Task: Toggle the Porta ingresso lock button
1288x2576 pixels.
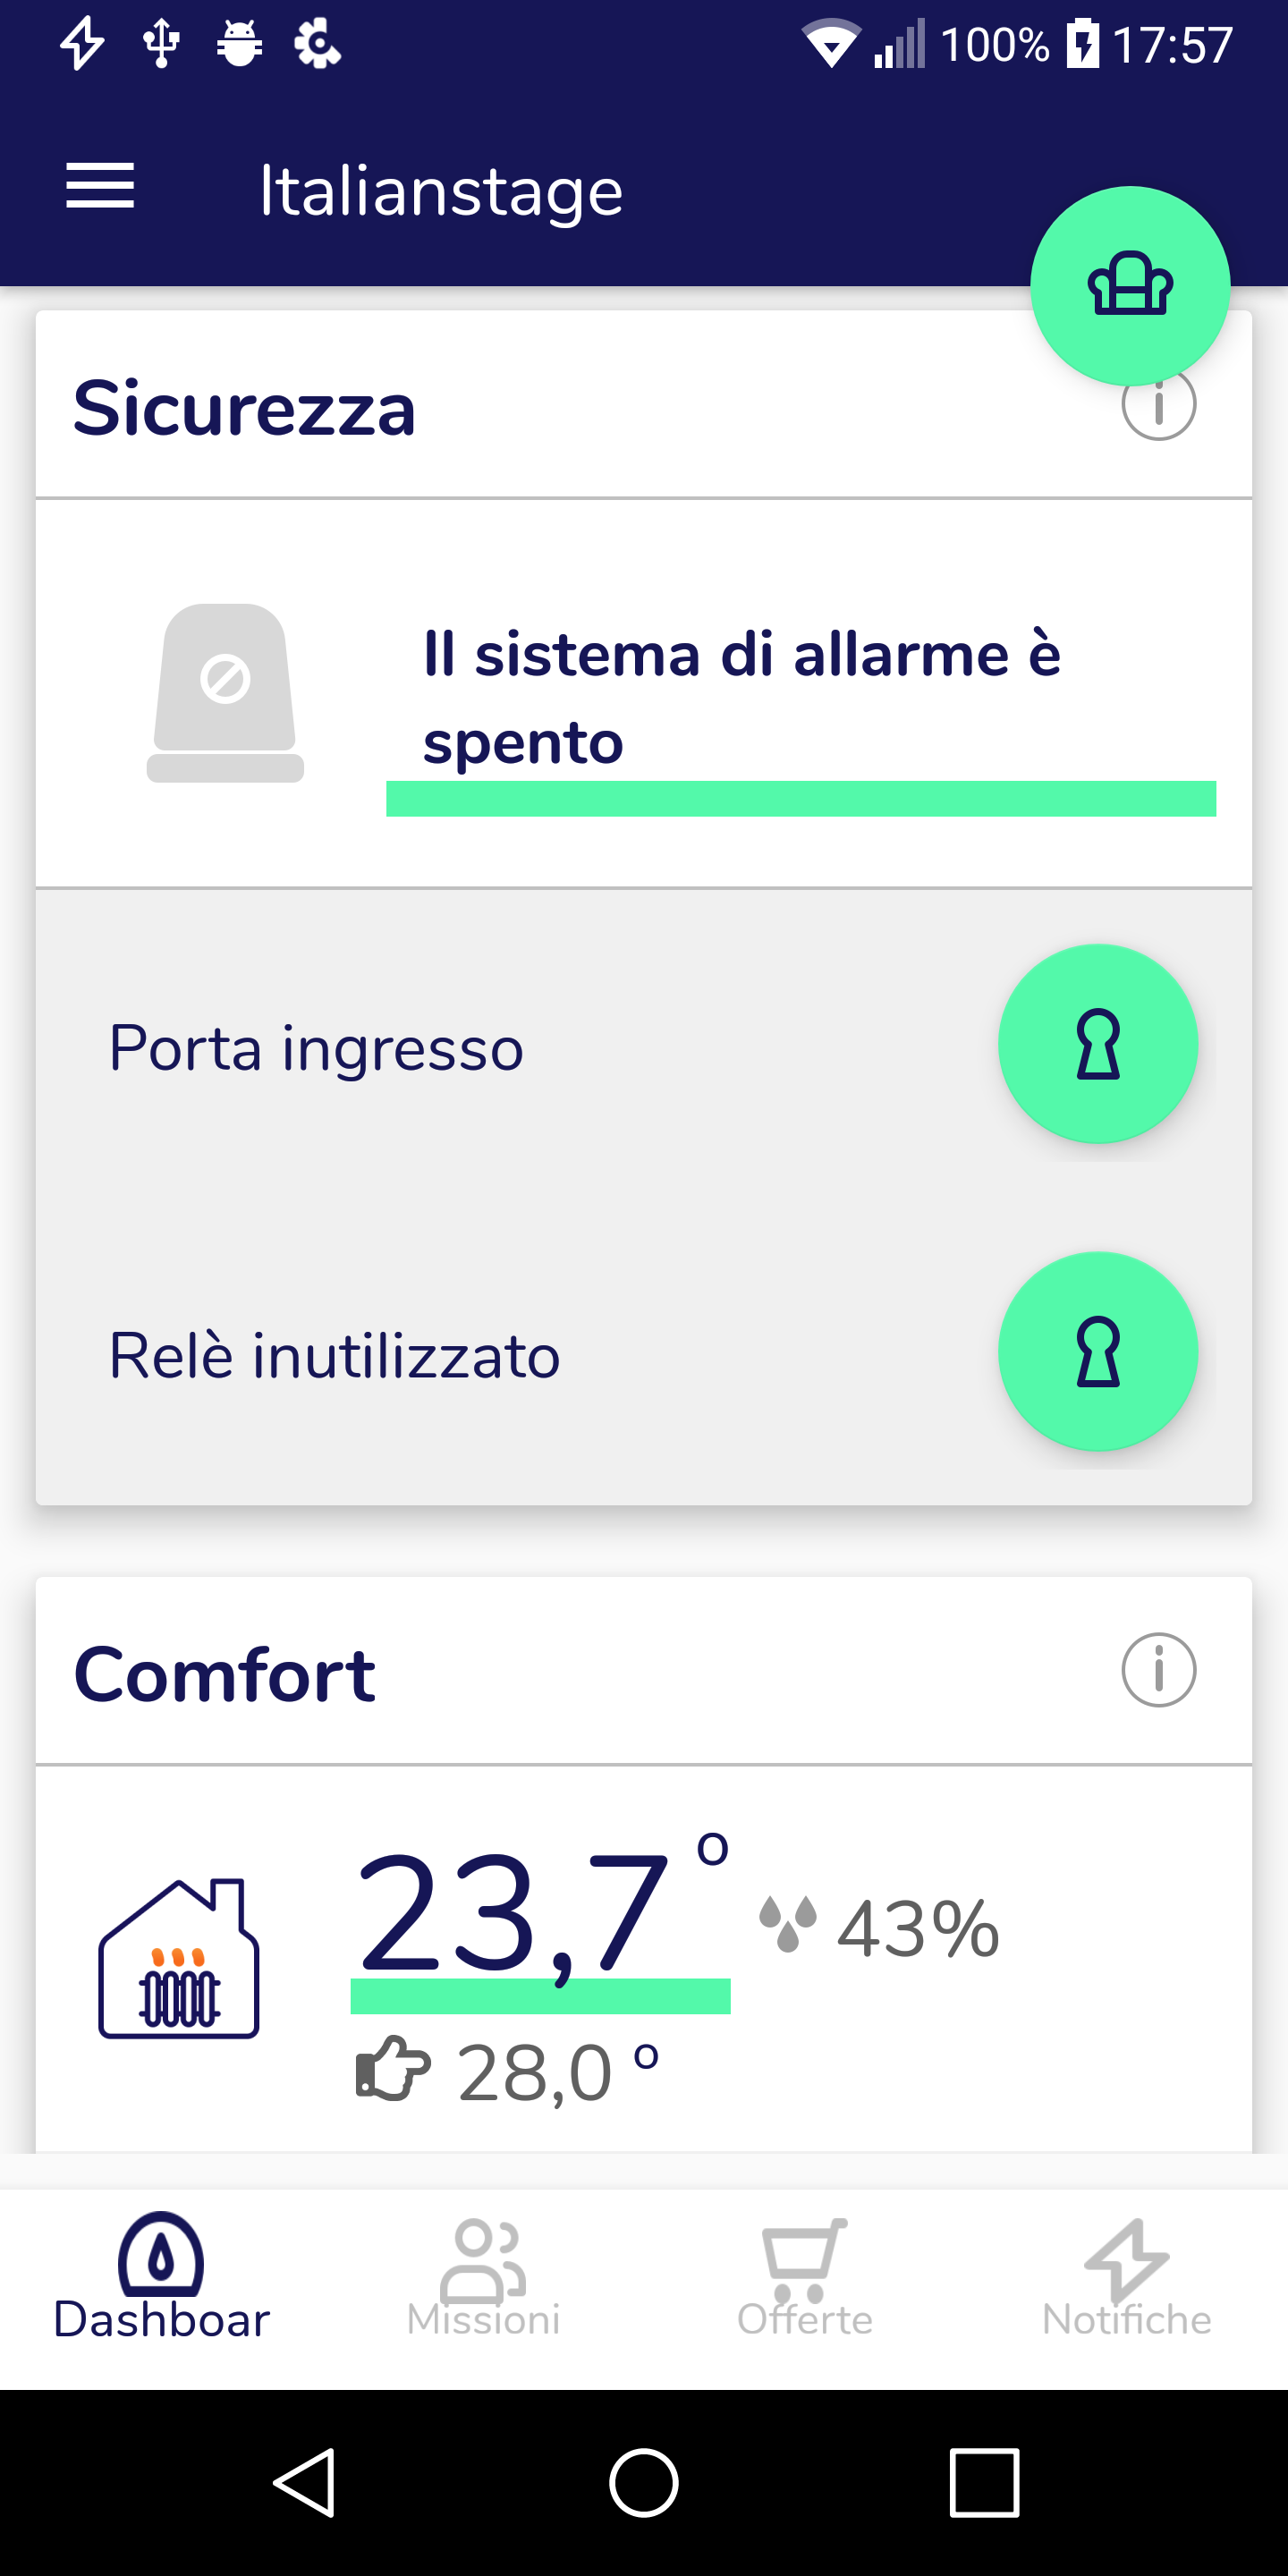Action: click(1097, 1044)
